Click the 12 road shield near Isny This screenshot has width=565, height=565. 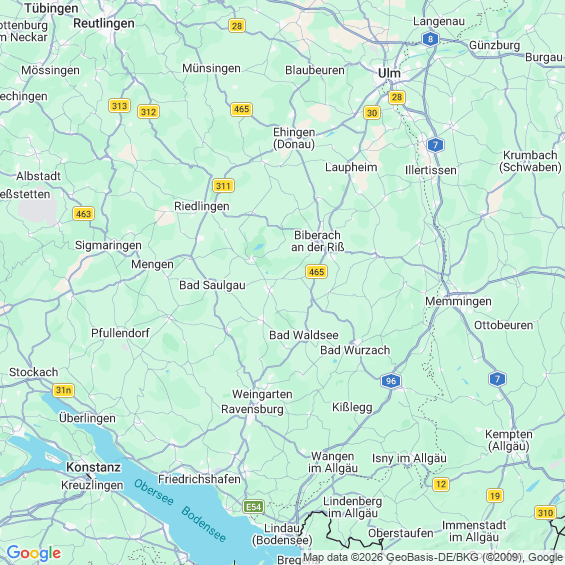[x=441, y=484]
